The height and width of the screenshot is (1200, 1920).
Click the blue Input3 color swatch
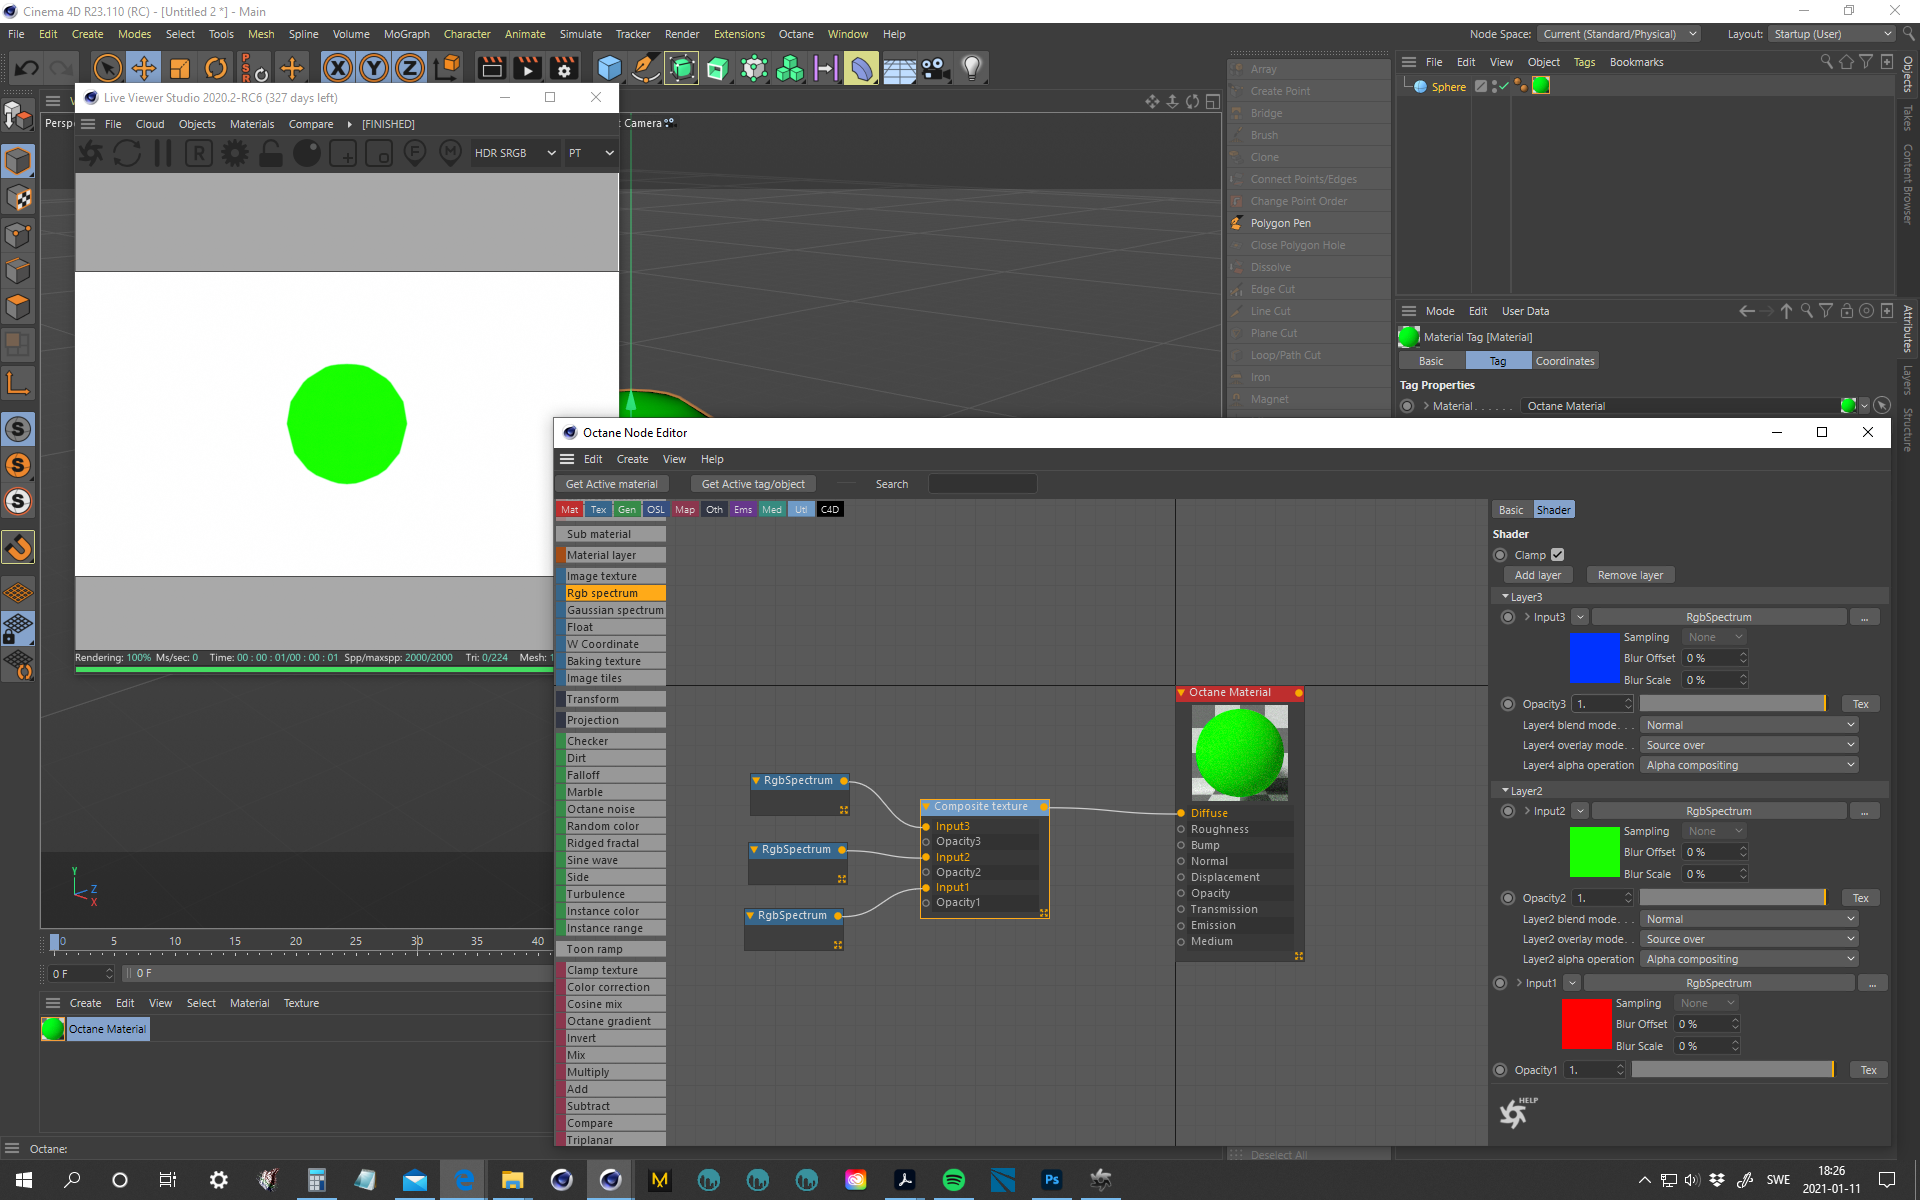click(x=1593, y=658)
